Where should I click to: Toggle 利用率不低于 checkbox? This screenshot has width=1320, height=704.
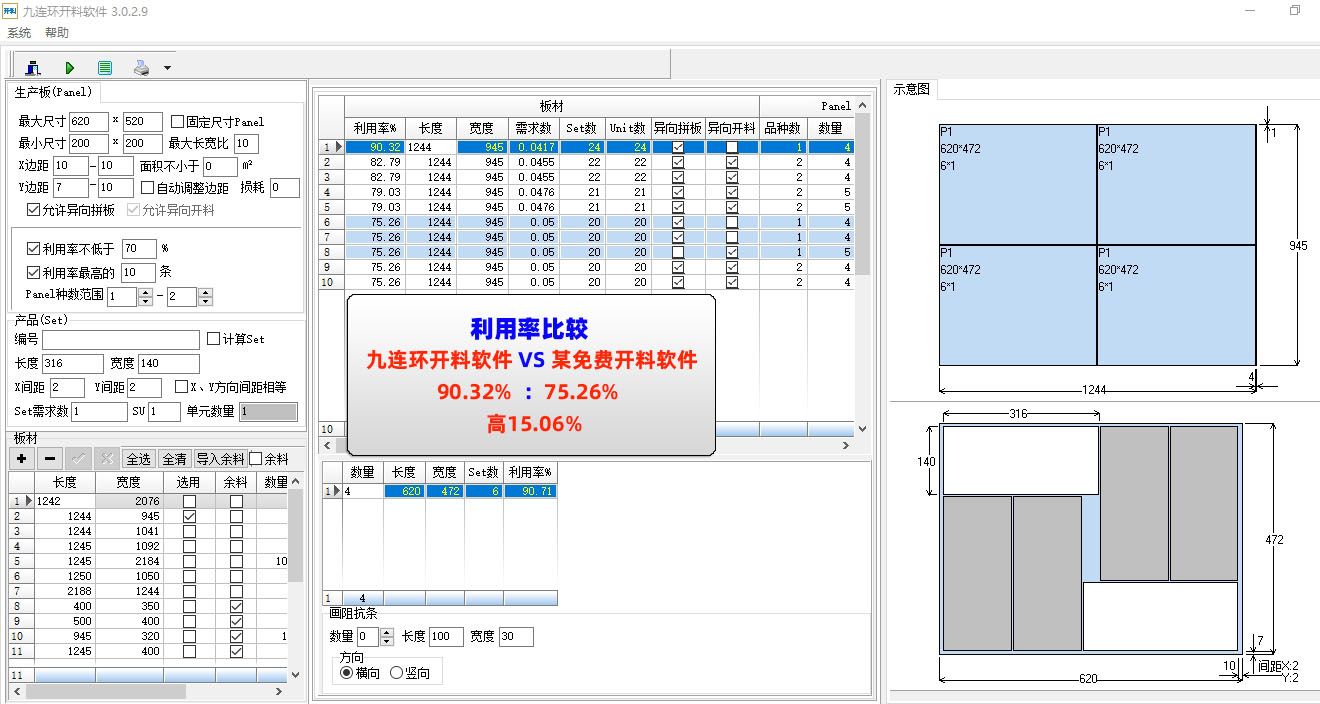click(x=34, y=248)
